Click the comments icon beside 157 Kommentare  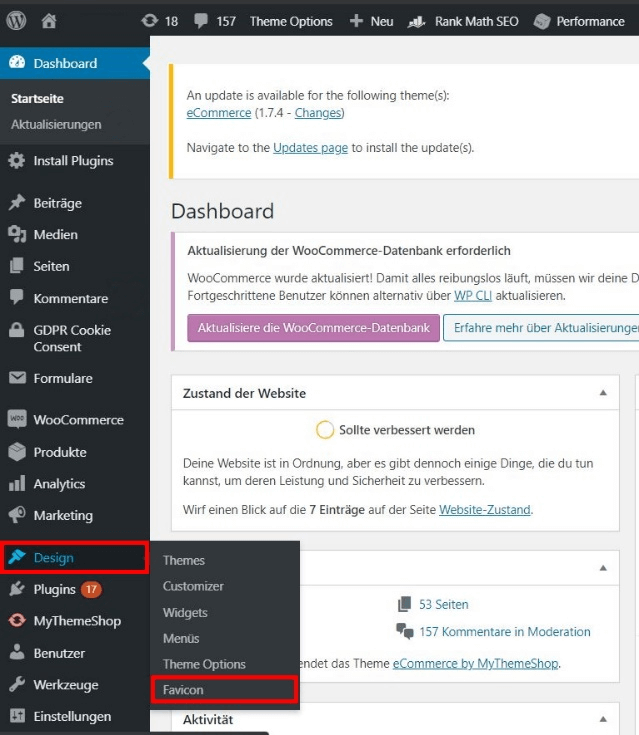[405, 631]
